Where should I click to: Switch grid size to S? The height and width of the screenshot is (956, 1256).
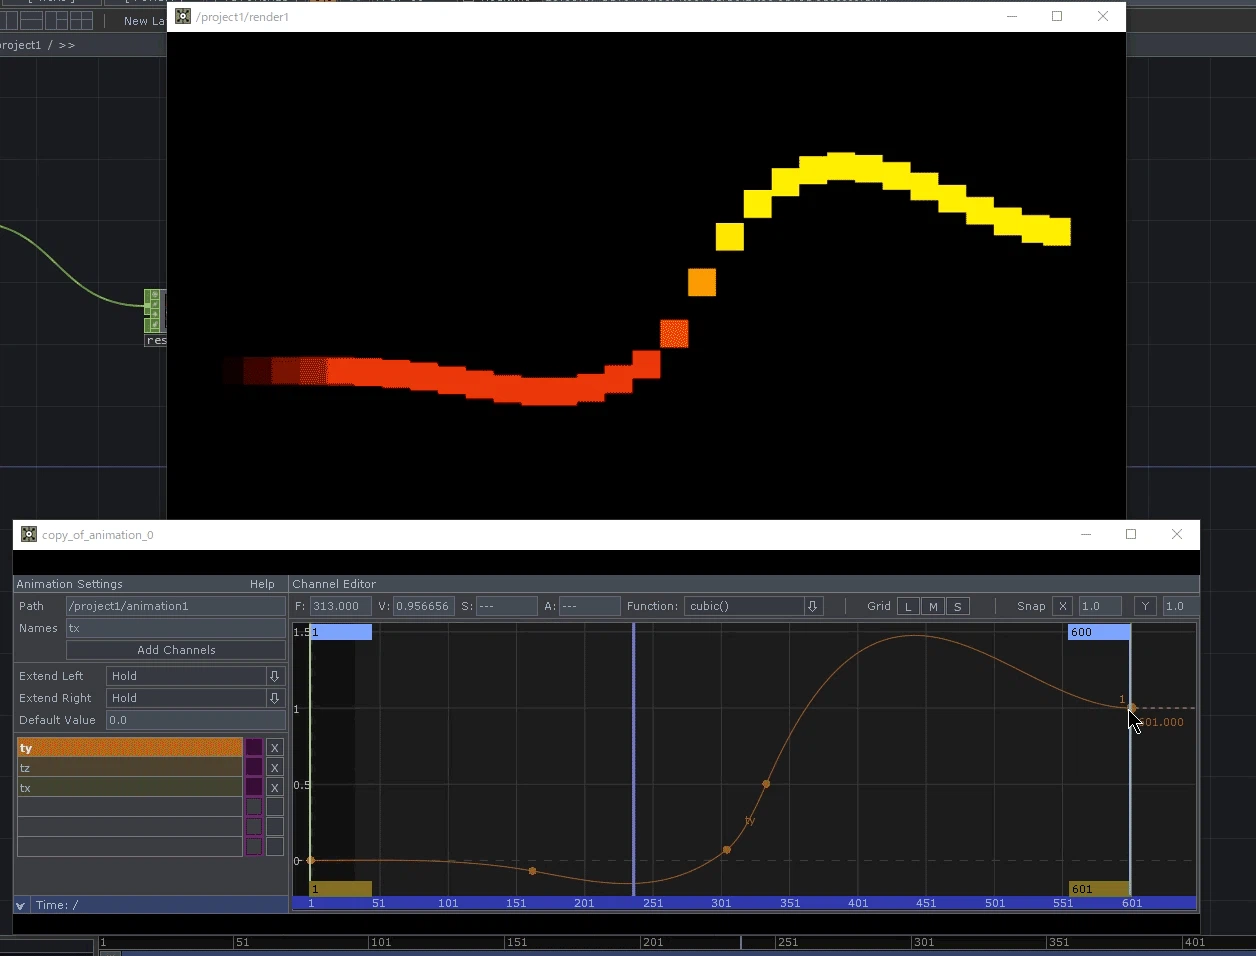point(958,606)
